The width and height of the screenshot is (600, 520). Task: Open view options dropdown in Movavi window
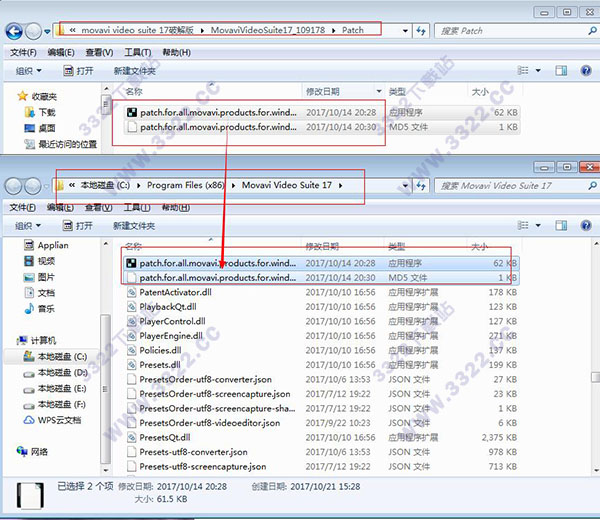point(538,225)
